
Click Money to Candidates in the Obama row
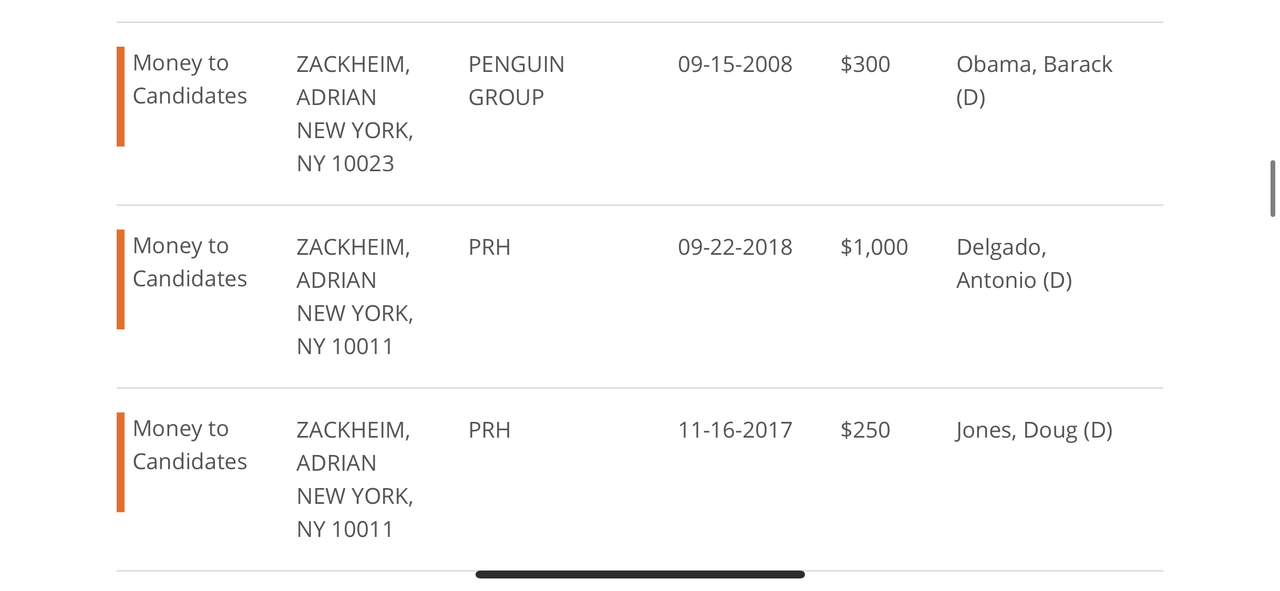coord(190,79)
